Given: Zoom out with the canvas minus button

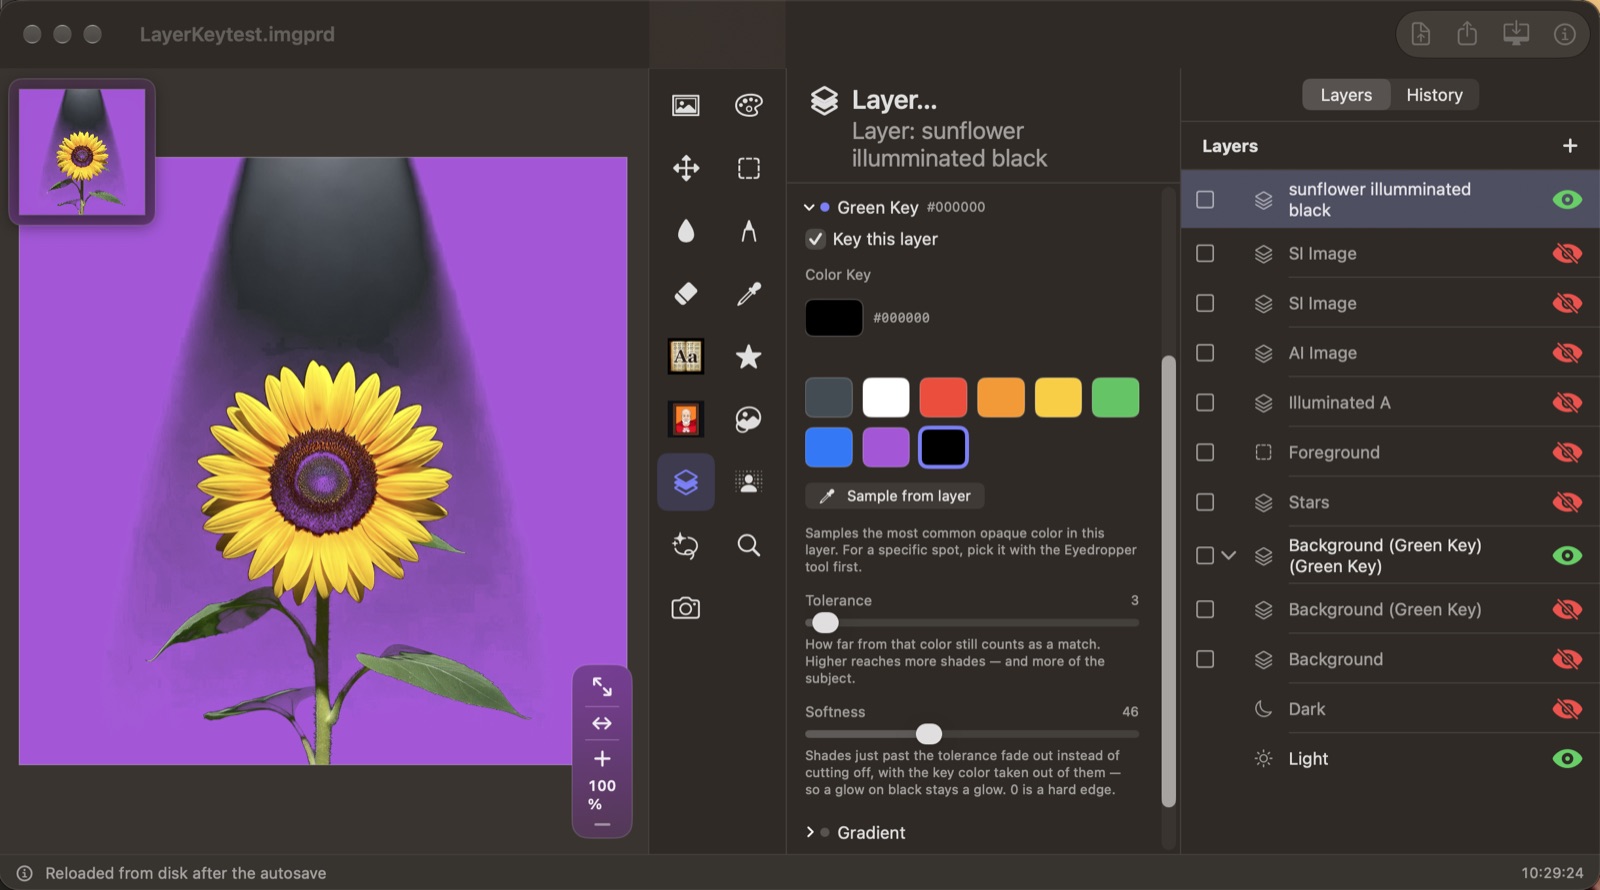Looking at the screenshot, I should click(602, 825).
